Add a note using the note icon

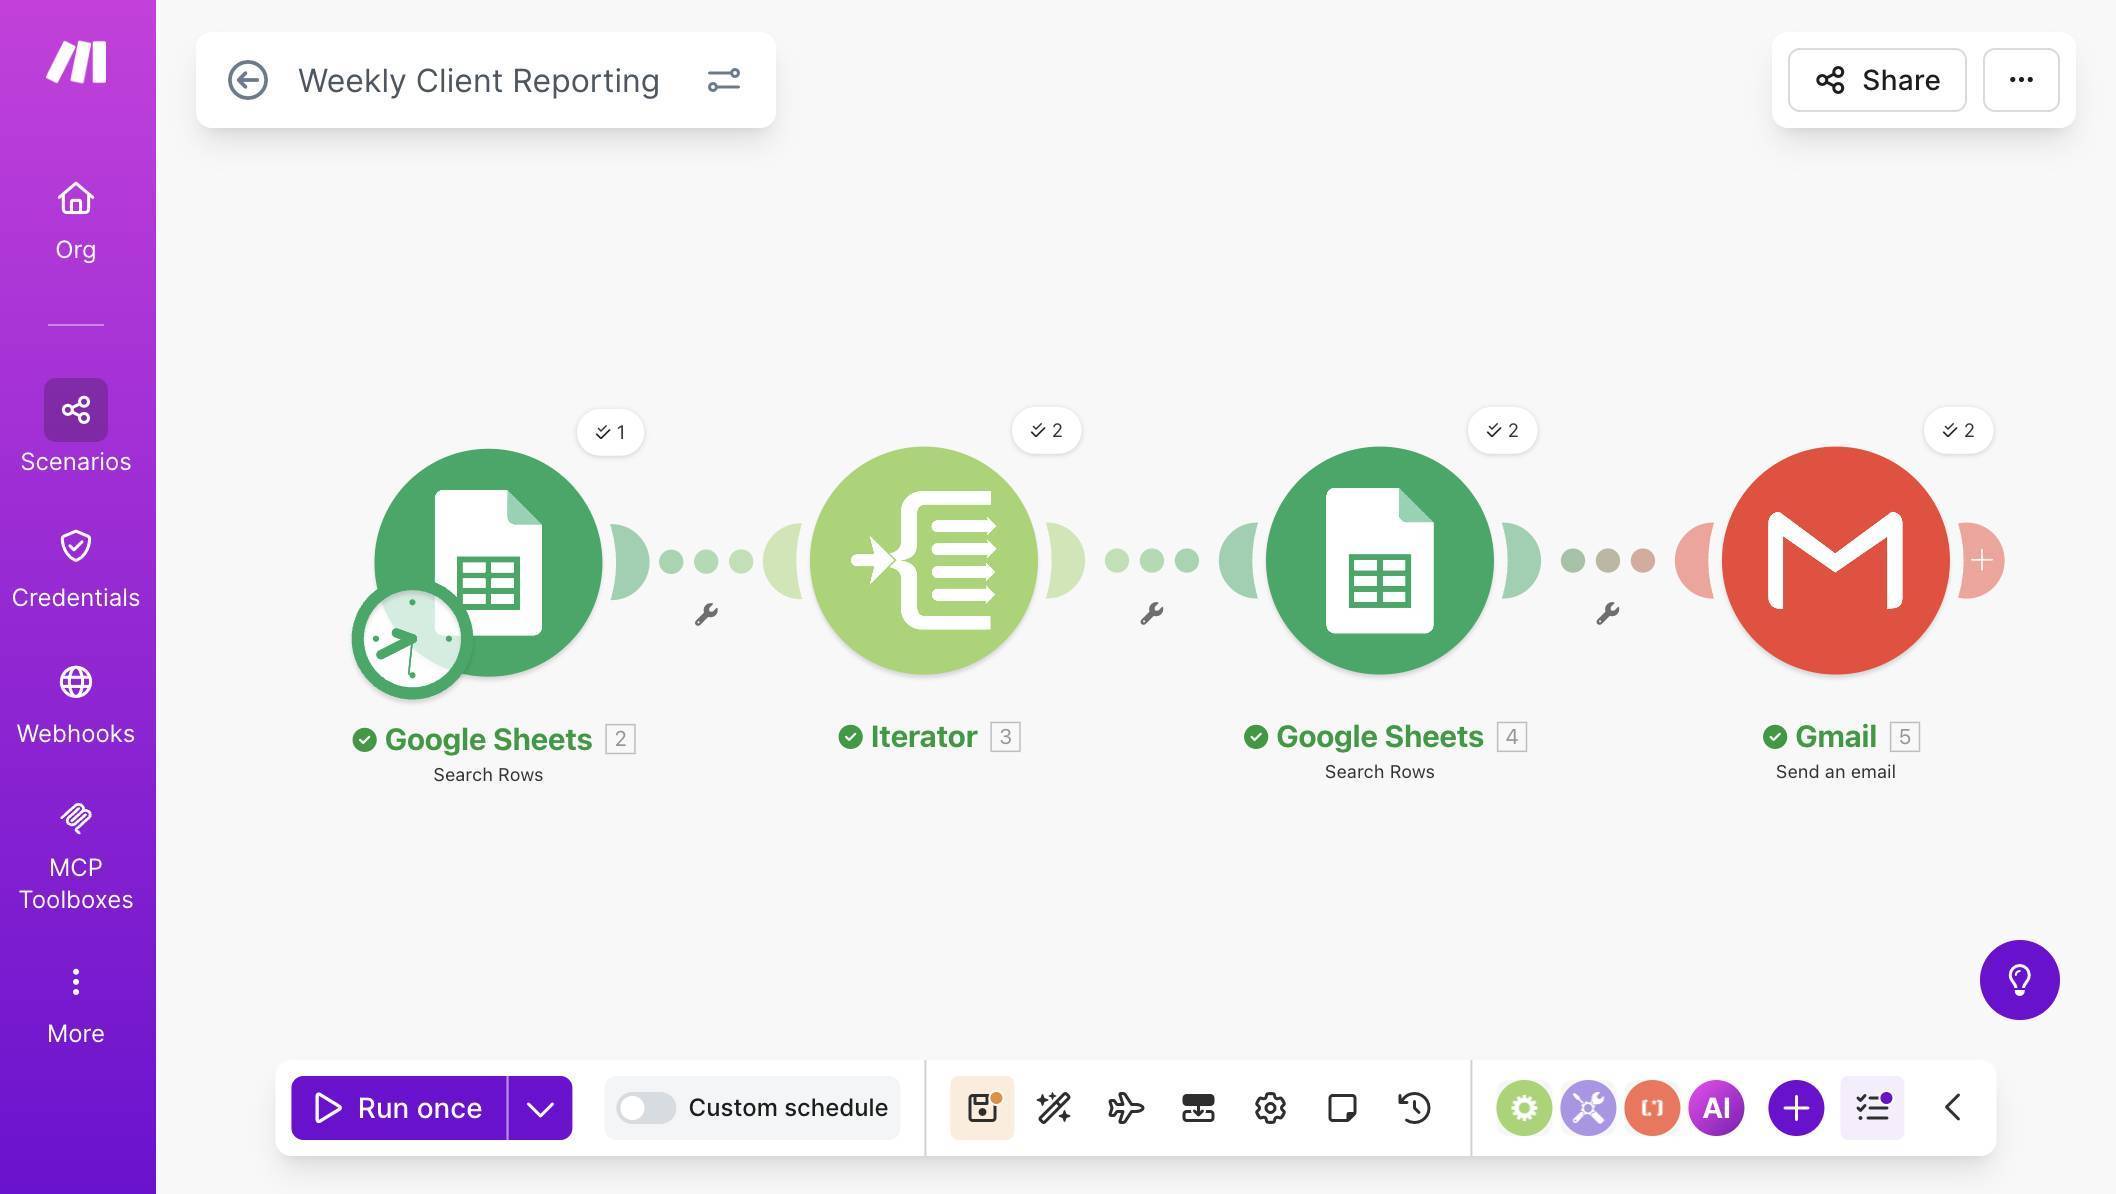click(1341, 1107)
